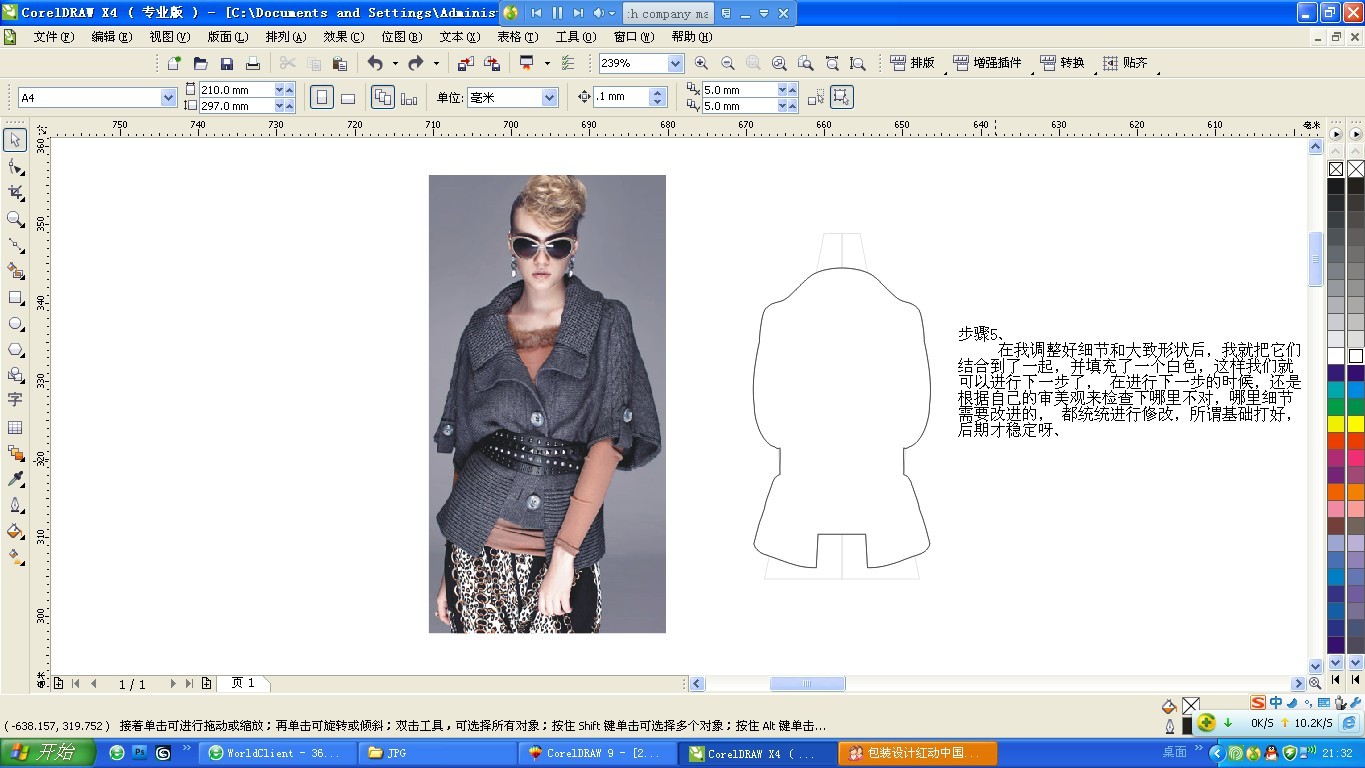The image size is (1365, 768).
Task: Open the 239% zoom level dropdown
Action: pos(675,63)
